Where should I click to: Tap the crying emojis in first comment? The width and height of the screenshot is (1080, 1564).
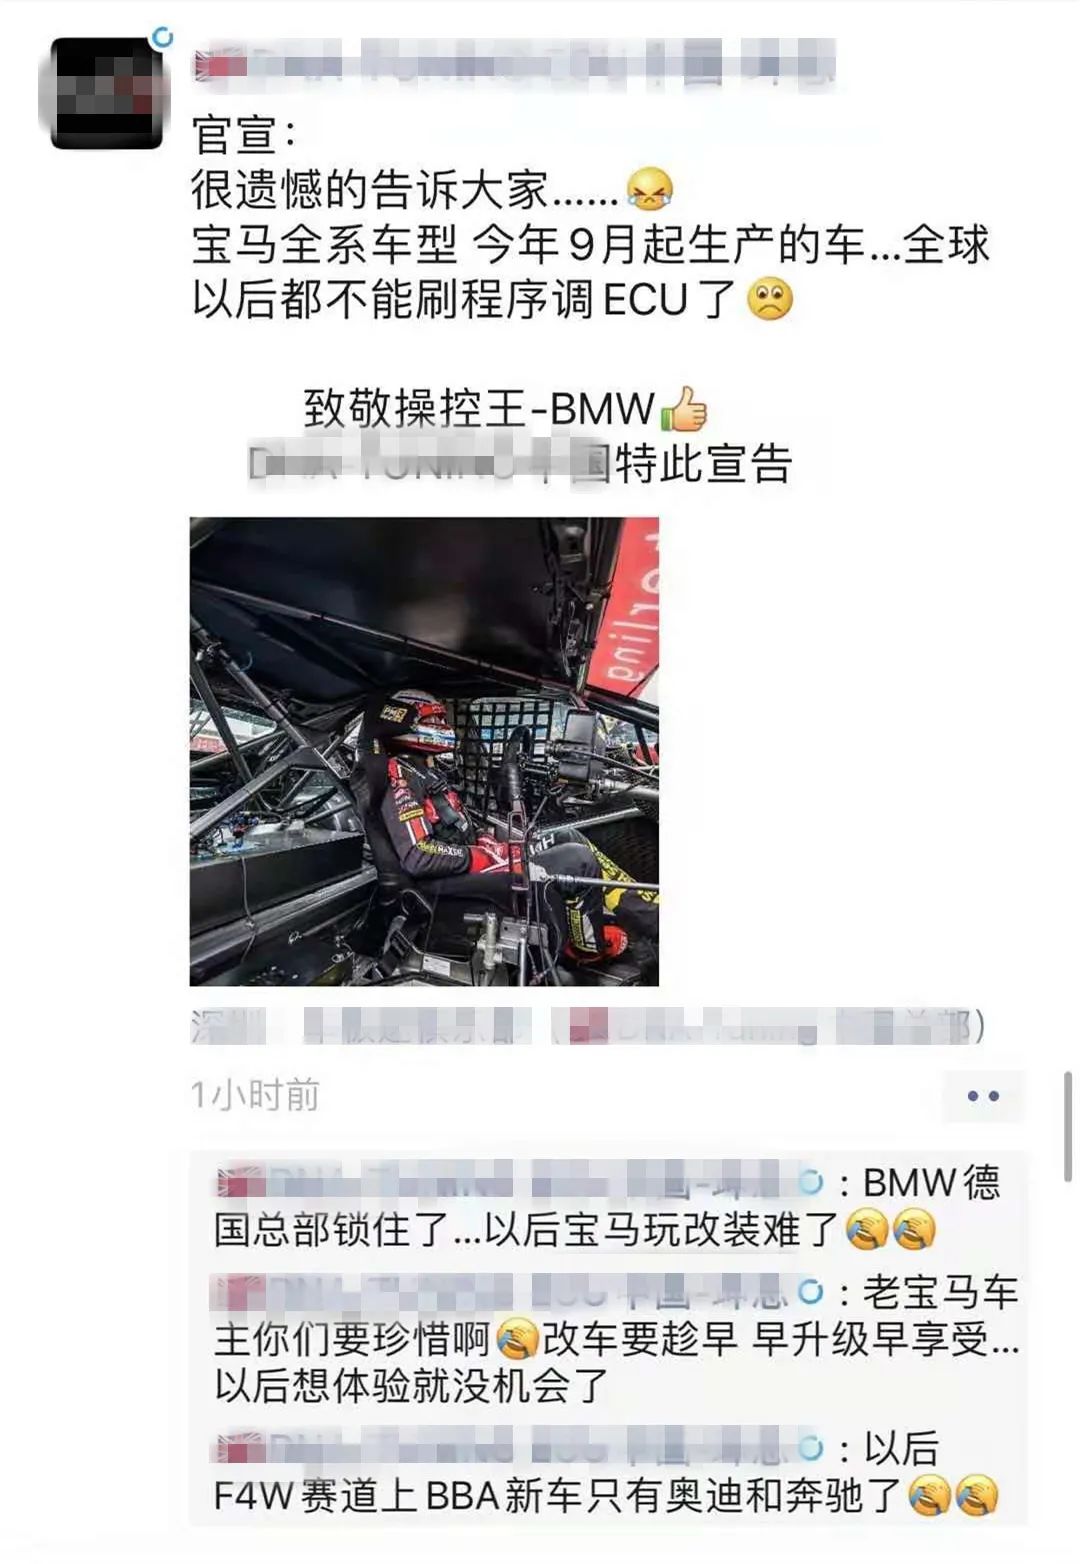891,1229
